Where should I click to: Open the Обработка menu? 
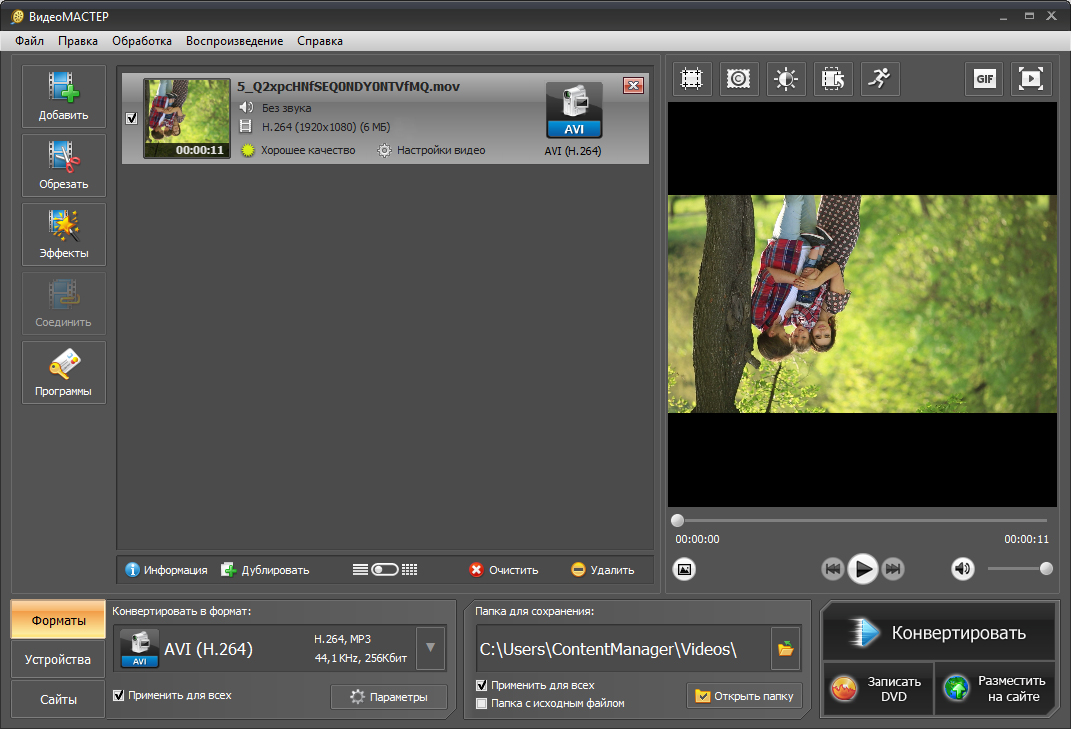pos(141,41)
